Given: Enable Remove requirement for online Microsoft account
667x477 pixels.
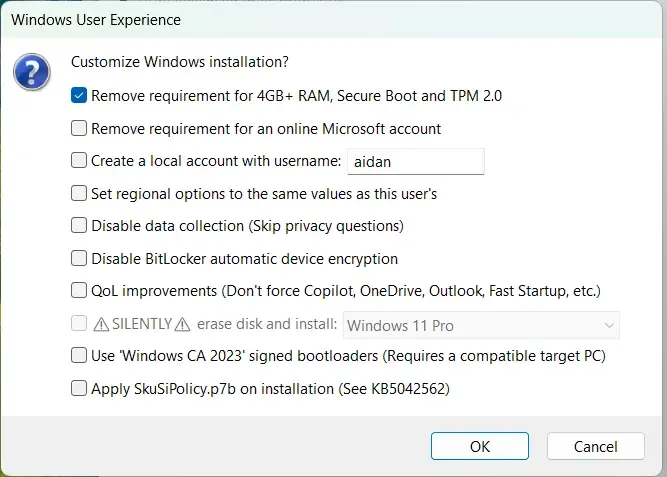Looking at the screenshot, I should click(x=79, y=128).
